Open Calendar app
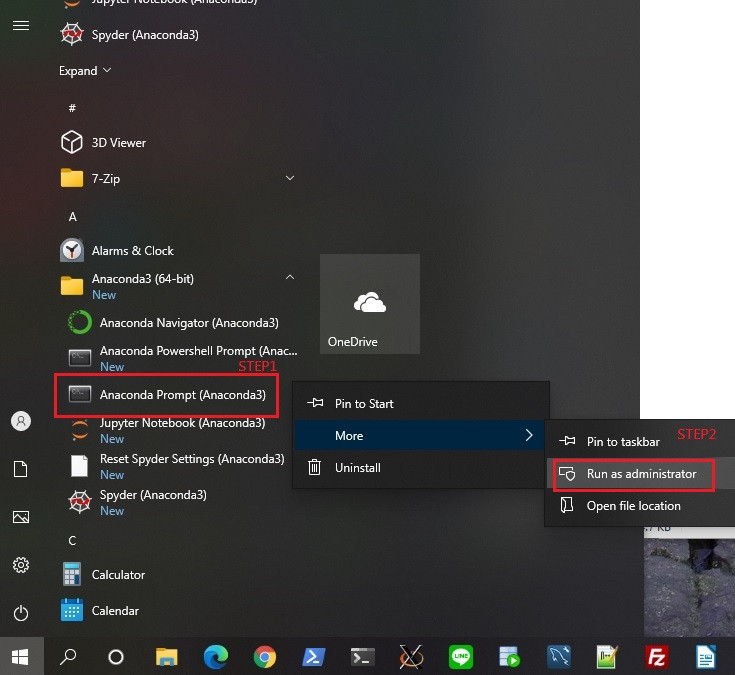The width and height of the screenshot is (735, 675). (x=100, y=610)
